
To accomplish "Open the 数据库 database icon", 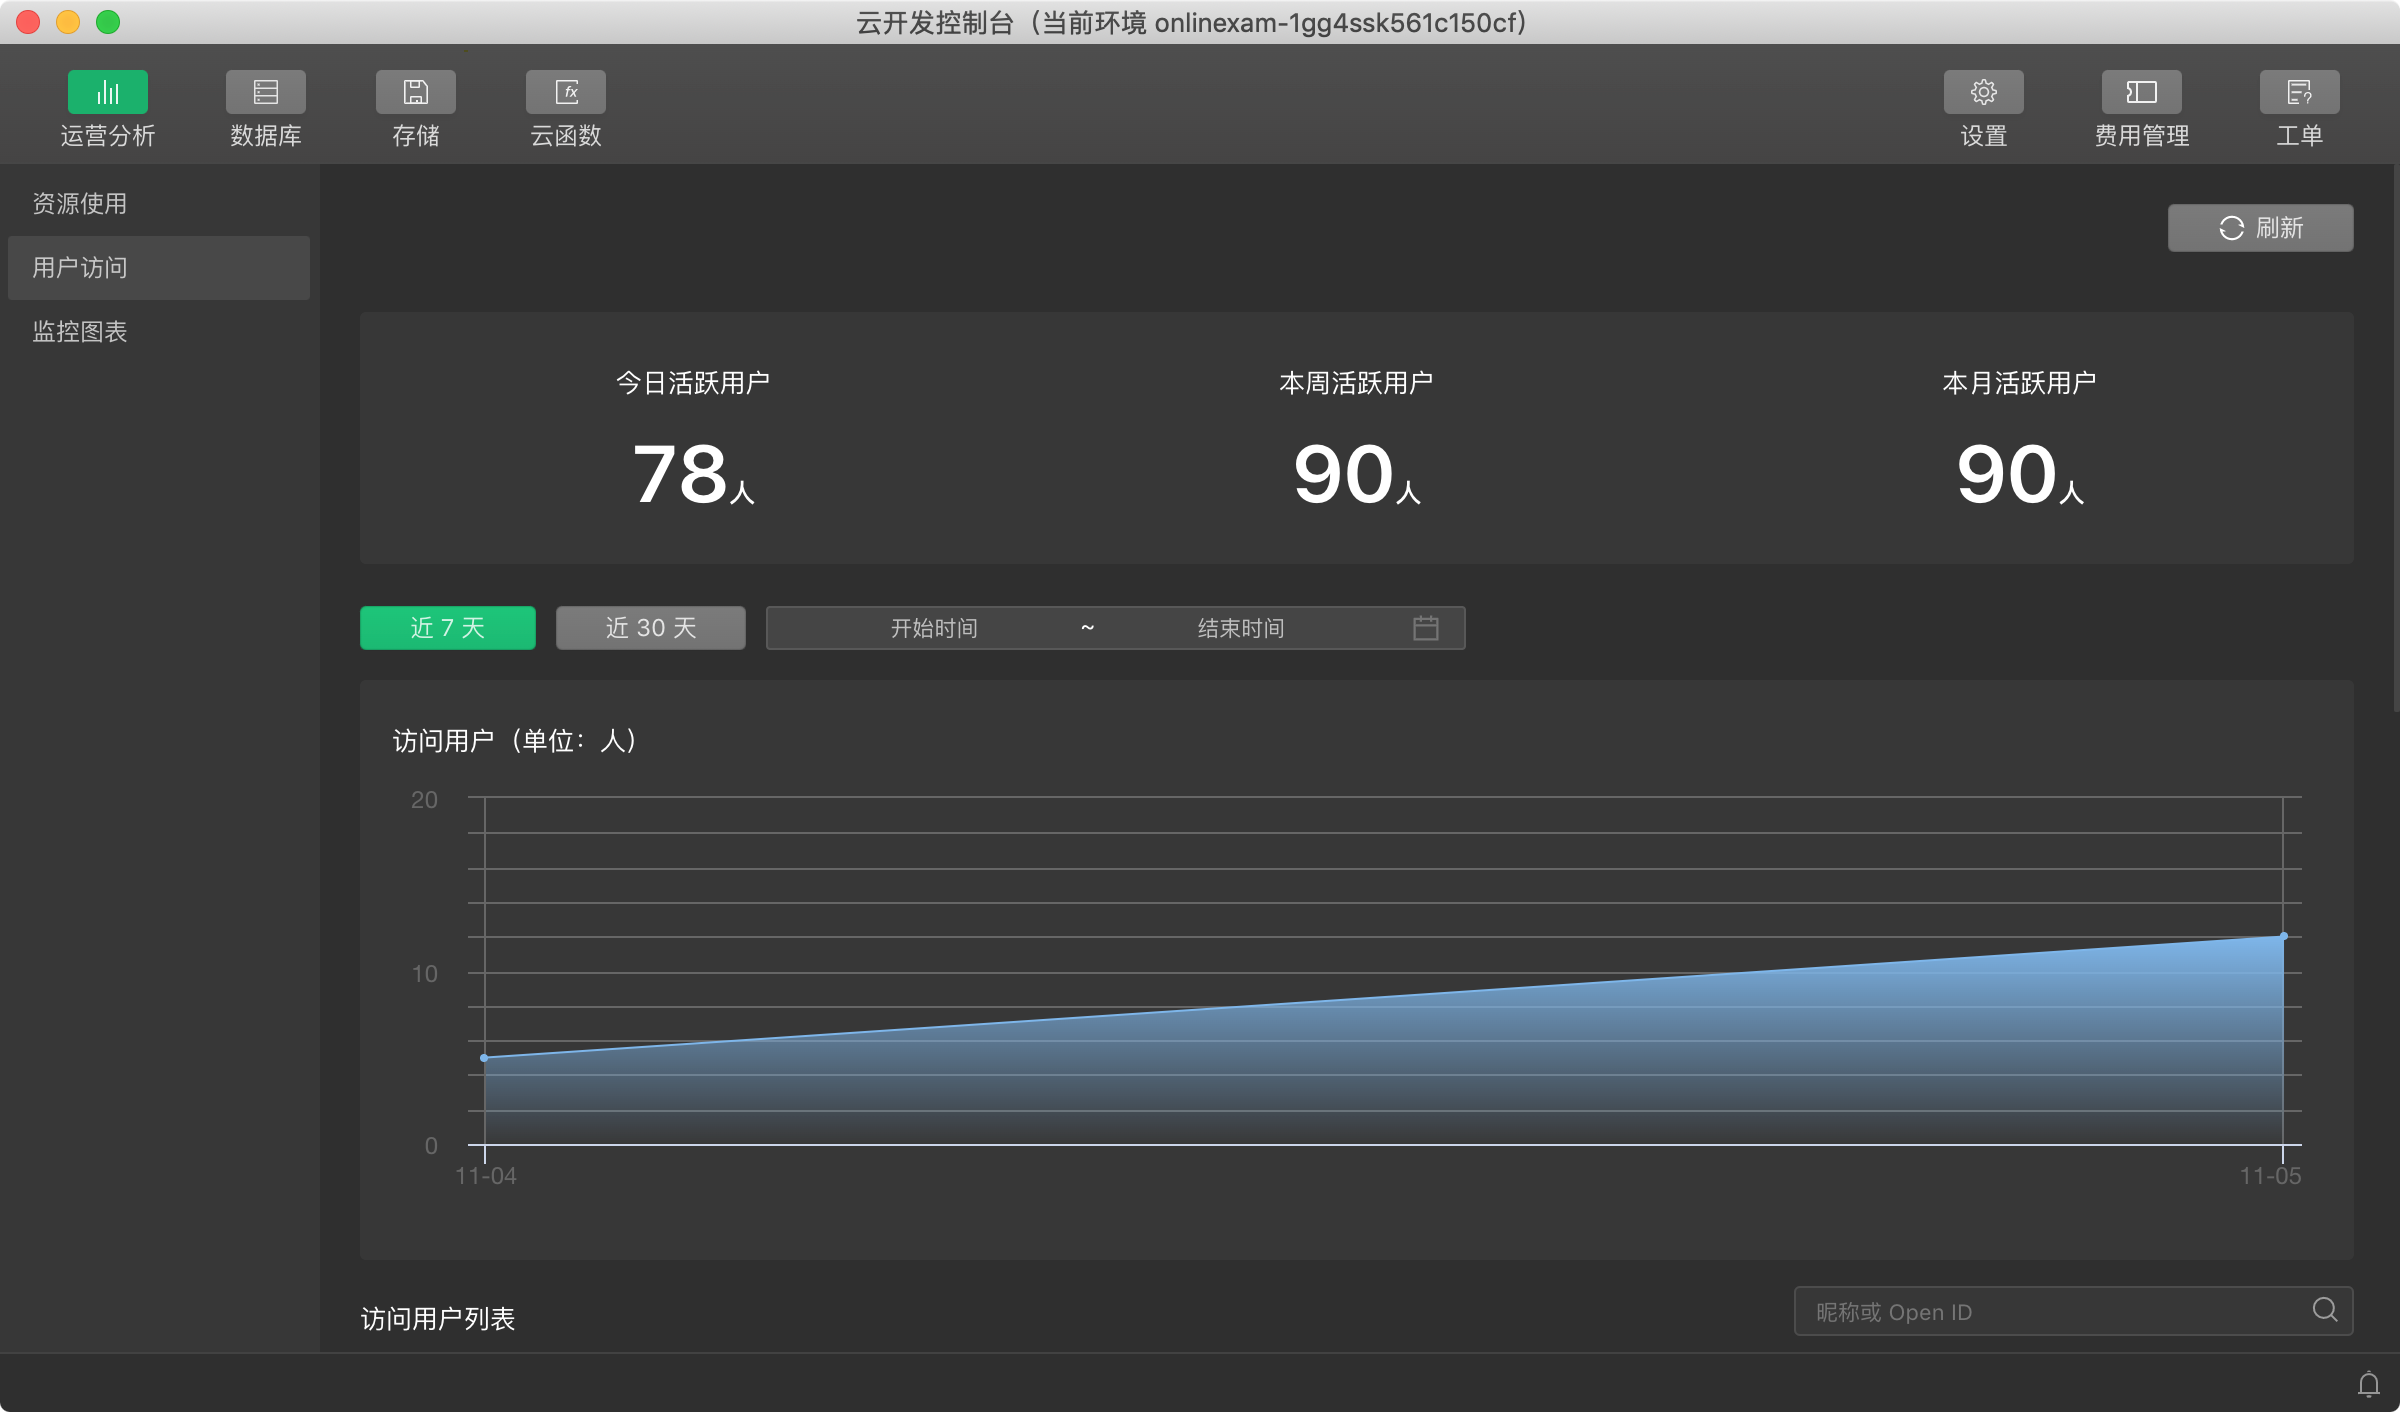I will tap(265, 92).
